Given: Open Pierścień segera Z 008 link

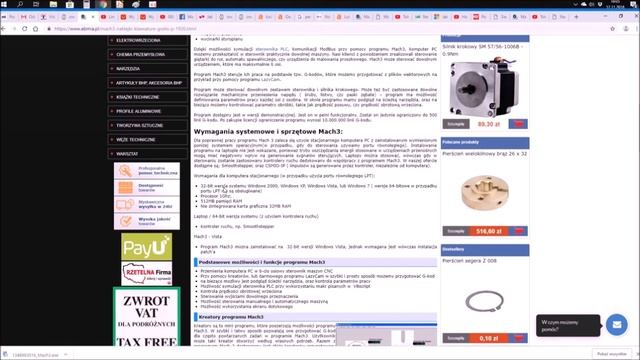Looking at the screenshot, I should click(x=469, y=261).
